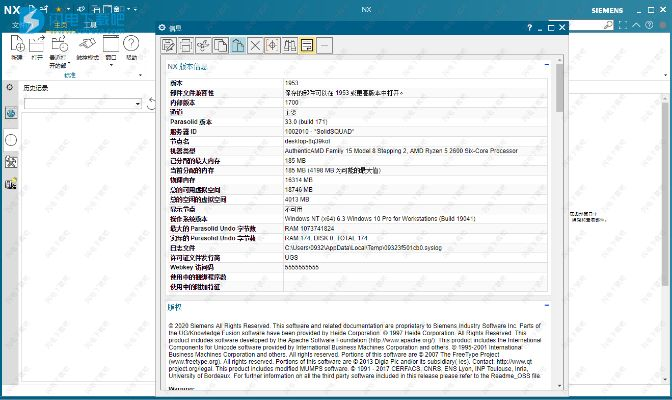Click Information window scroll up arrow

pyautogui.click(x=559, y=60)
